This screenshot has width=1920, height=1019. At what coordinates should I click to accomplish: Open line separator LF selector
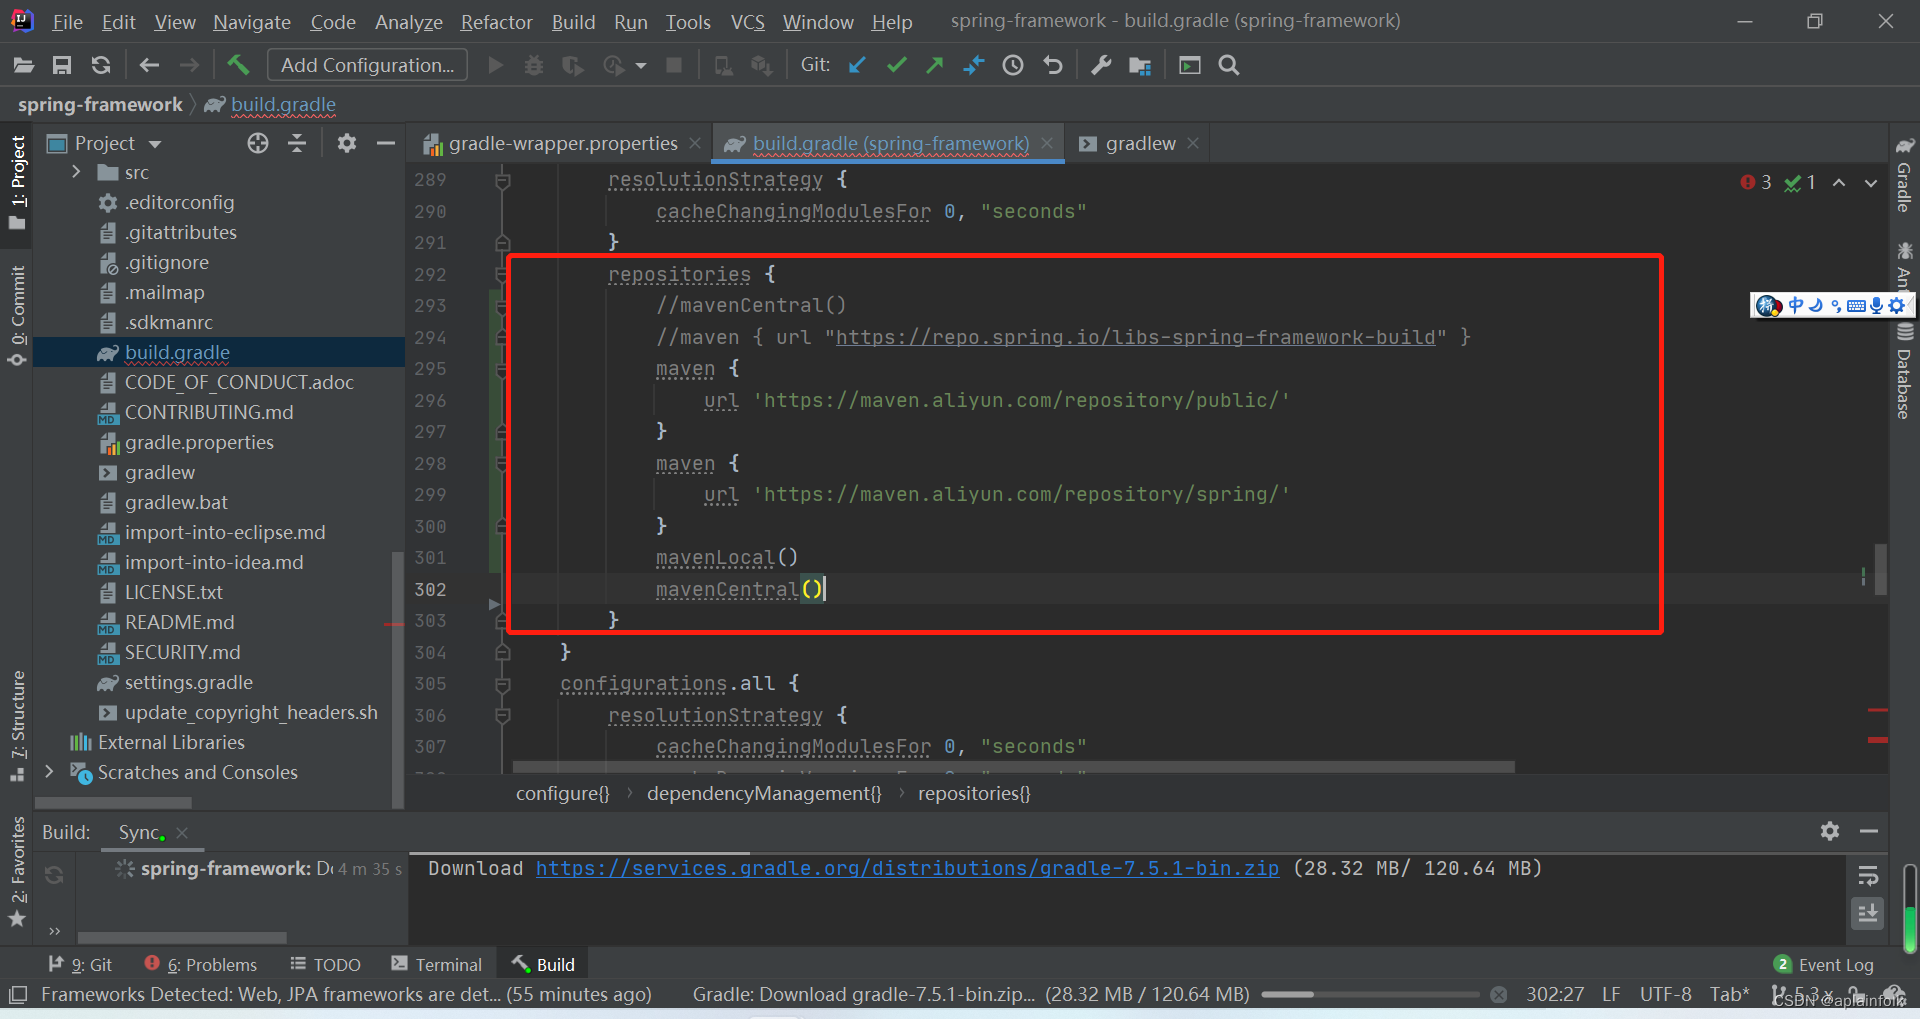[x=1611, y=994]
